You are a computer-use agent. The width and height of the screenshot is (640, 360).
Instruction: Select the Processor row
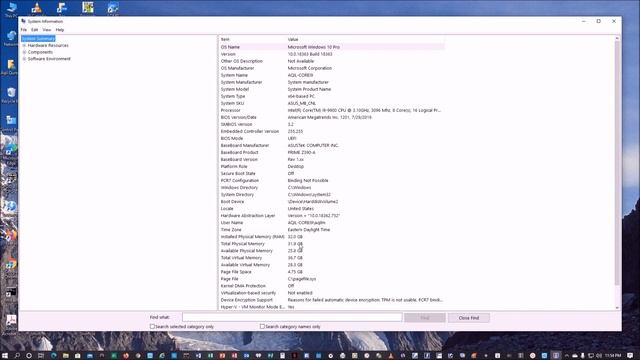click(x=332, y=110)
